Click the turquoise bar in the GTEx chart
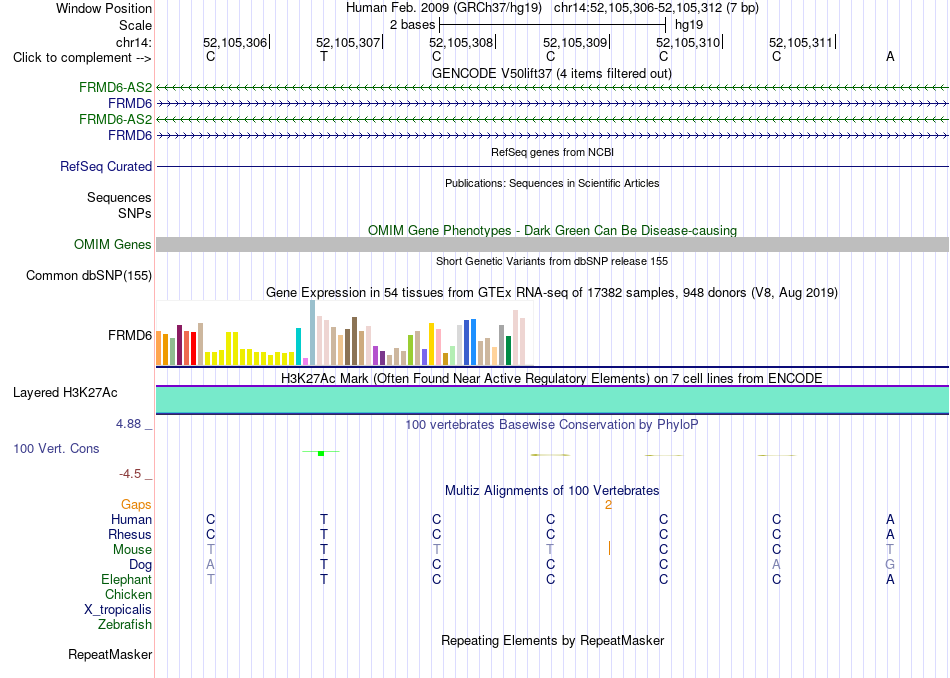The image size is (950, 678). (299, 347)
